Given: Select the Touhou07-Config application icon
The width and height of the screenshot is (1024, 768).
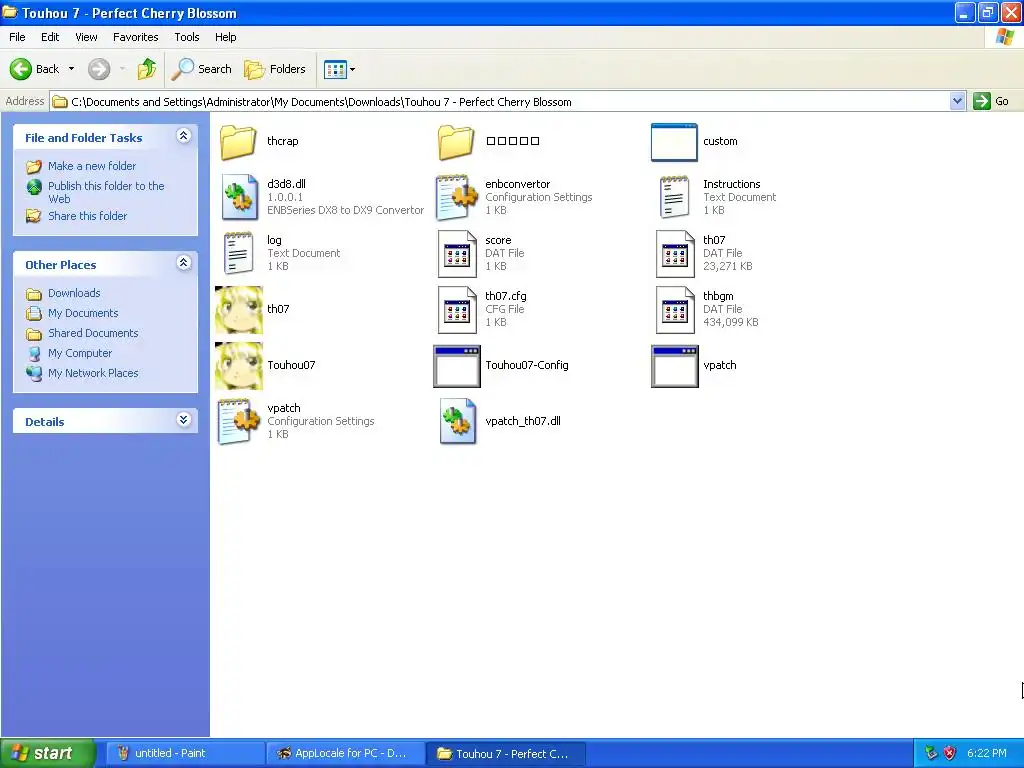Looking at the screenshot, I should 456,366.
